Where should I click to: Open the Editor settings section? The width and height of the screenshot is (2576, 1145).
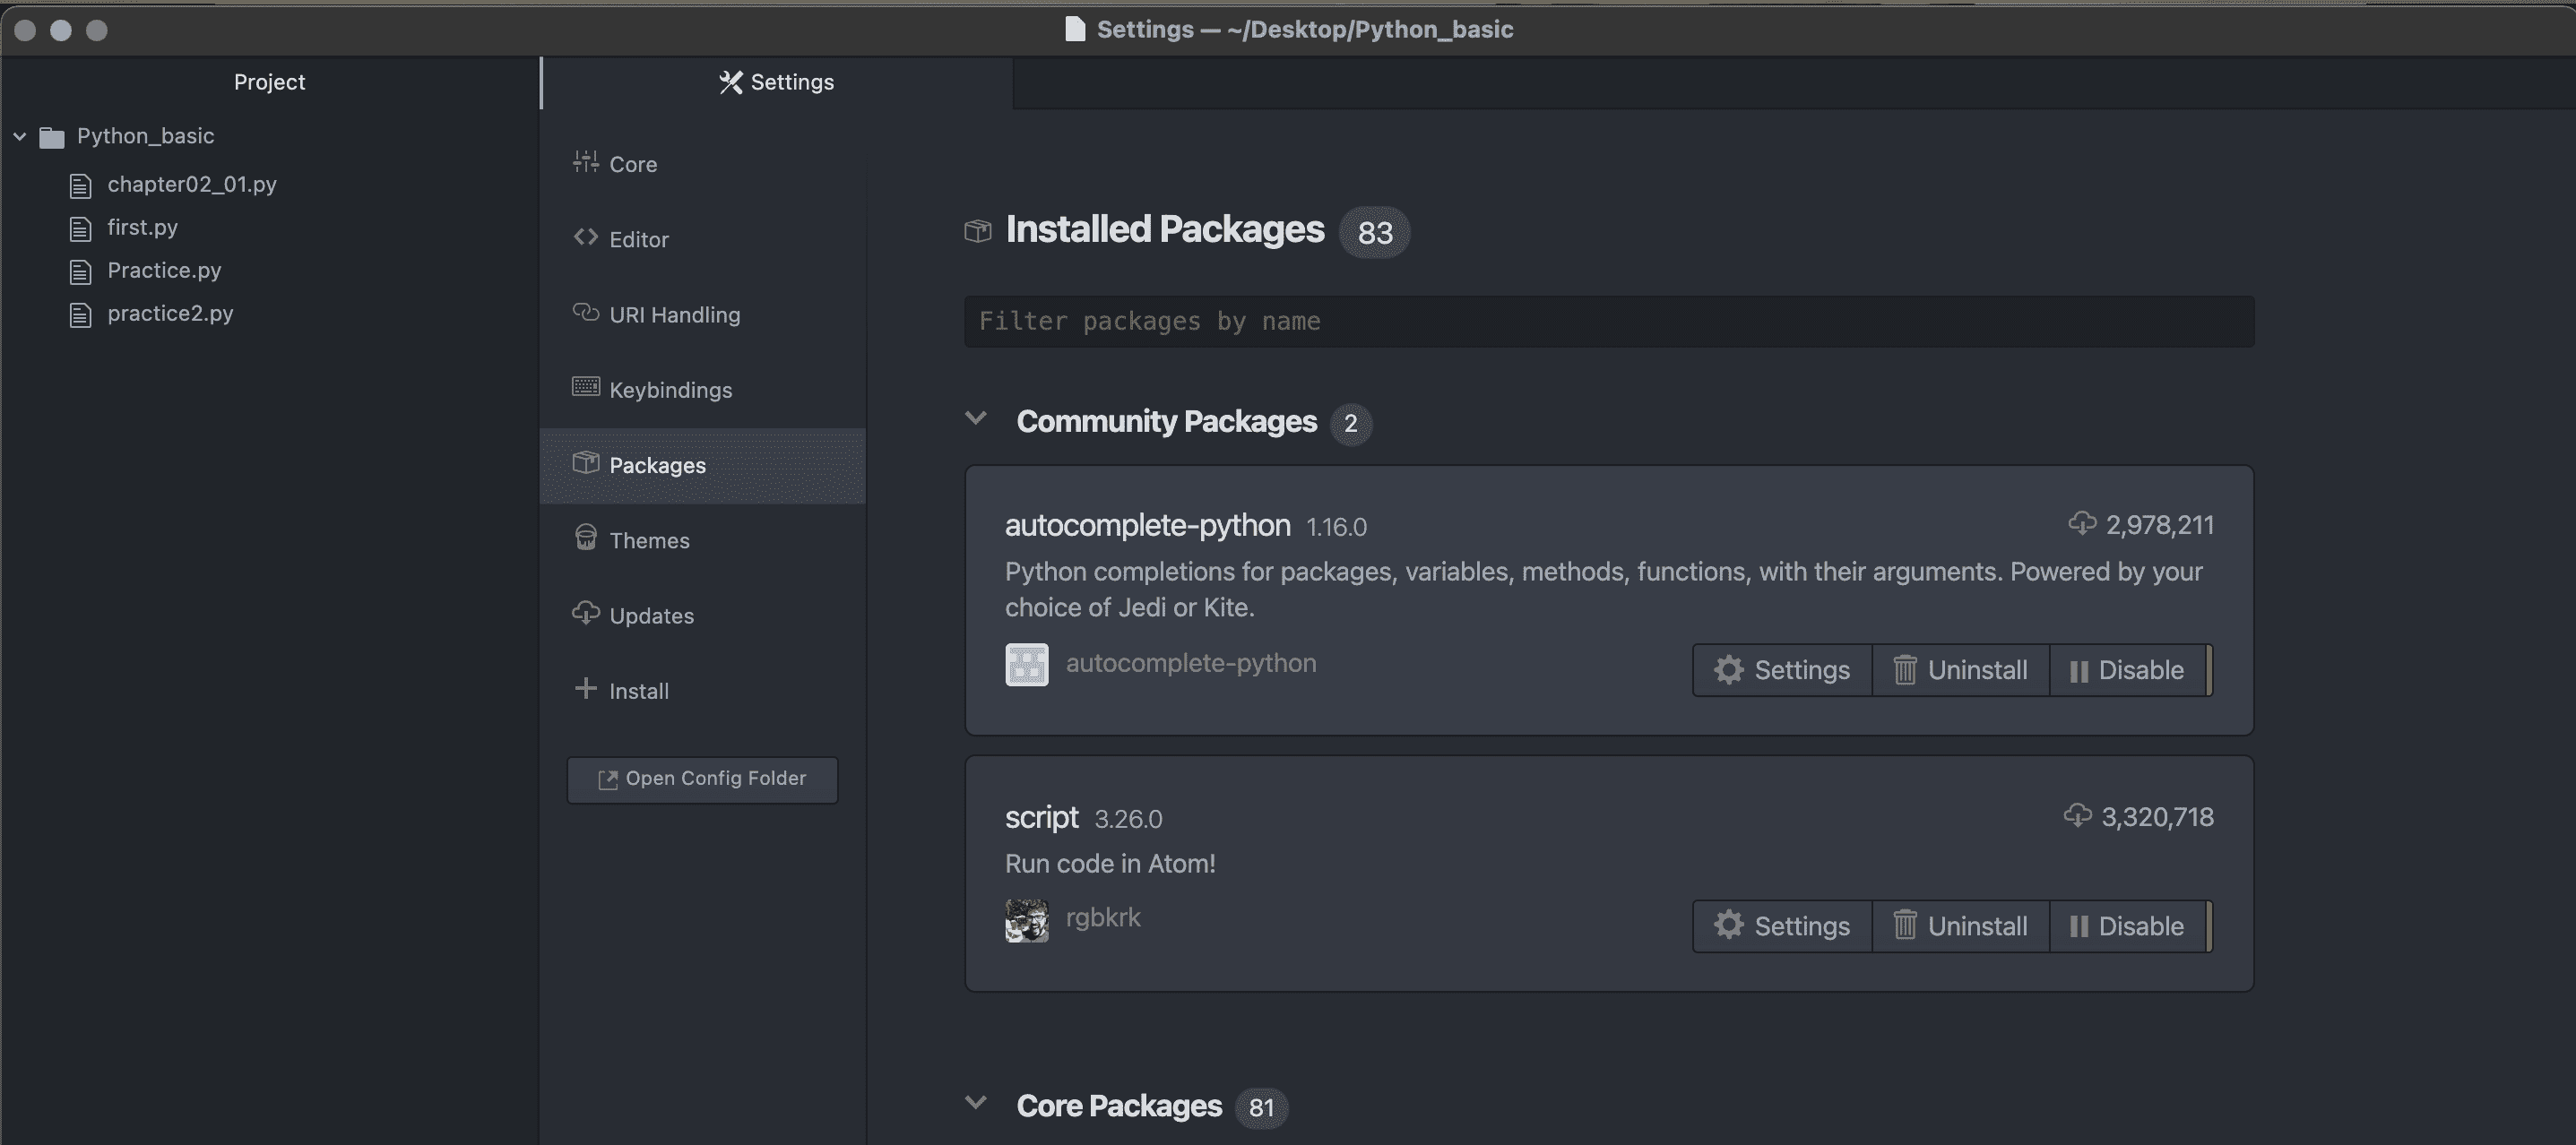pyautogui.click(x=638, y=239)
